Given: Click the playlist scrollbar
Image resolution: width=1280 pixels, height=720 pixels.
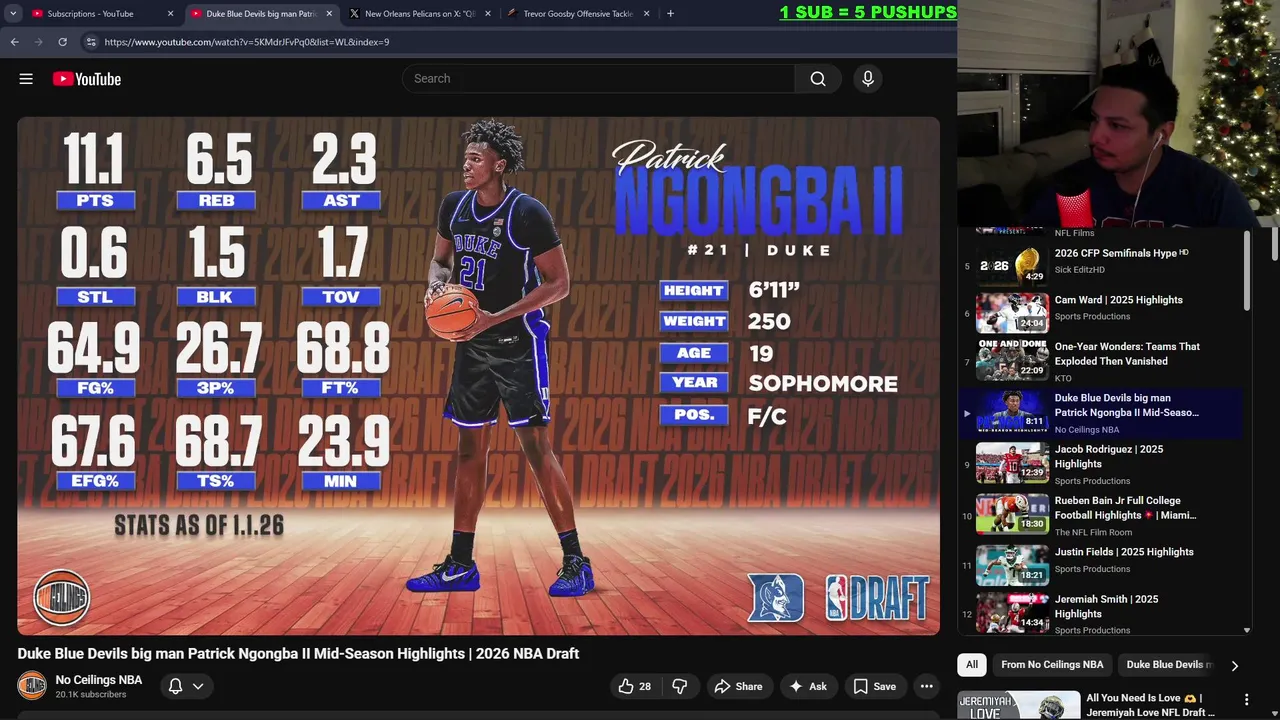Looking at the screenshot, I should pos(1247,273).
